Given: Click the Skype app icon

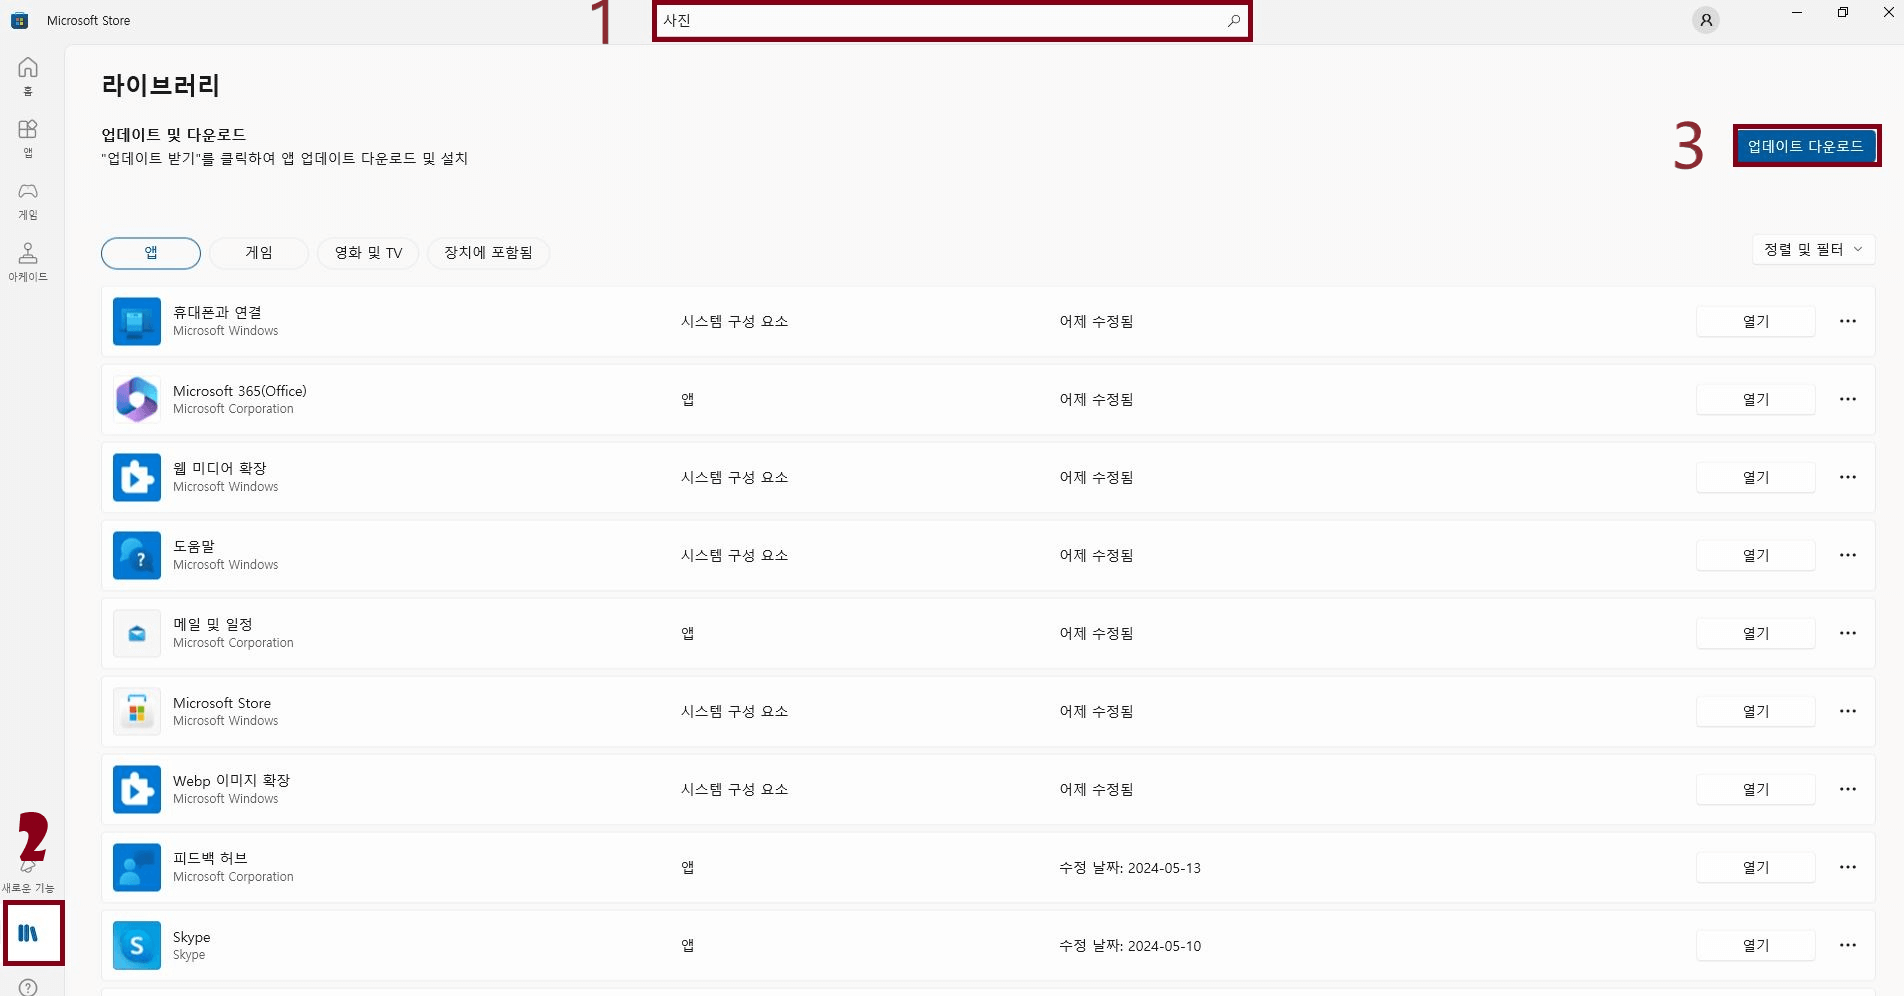Looking at the screenshot, I should (x=137, y=945).
